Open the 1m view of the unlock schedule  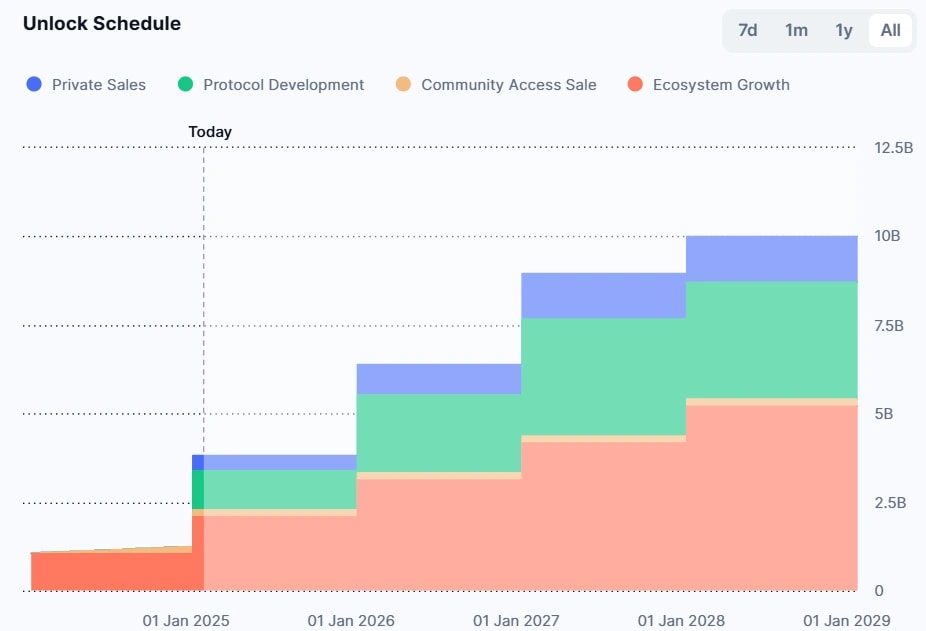(x=795, y=30)
